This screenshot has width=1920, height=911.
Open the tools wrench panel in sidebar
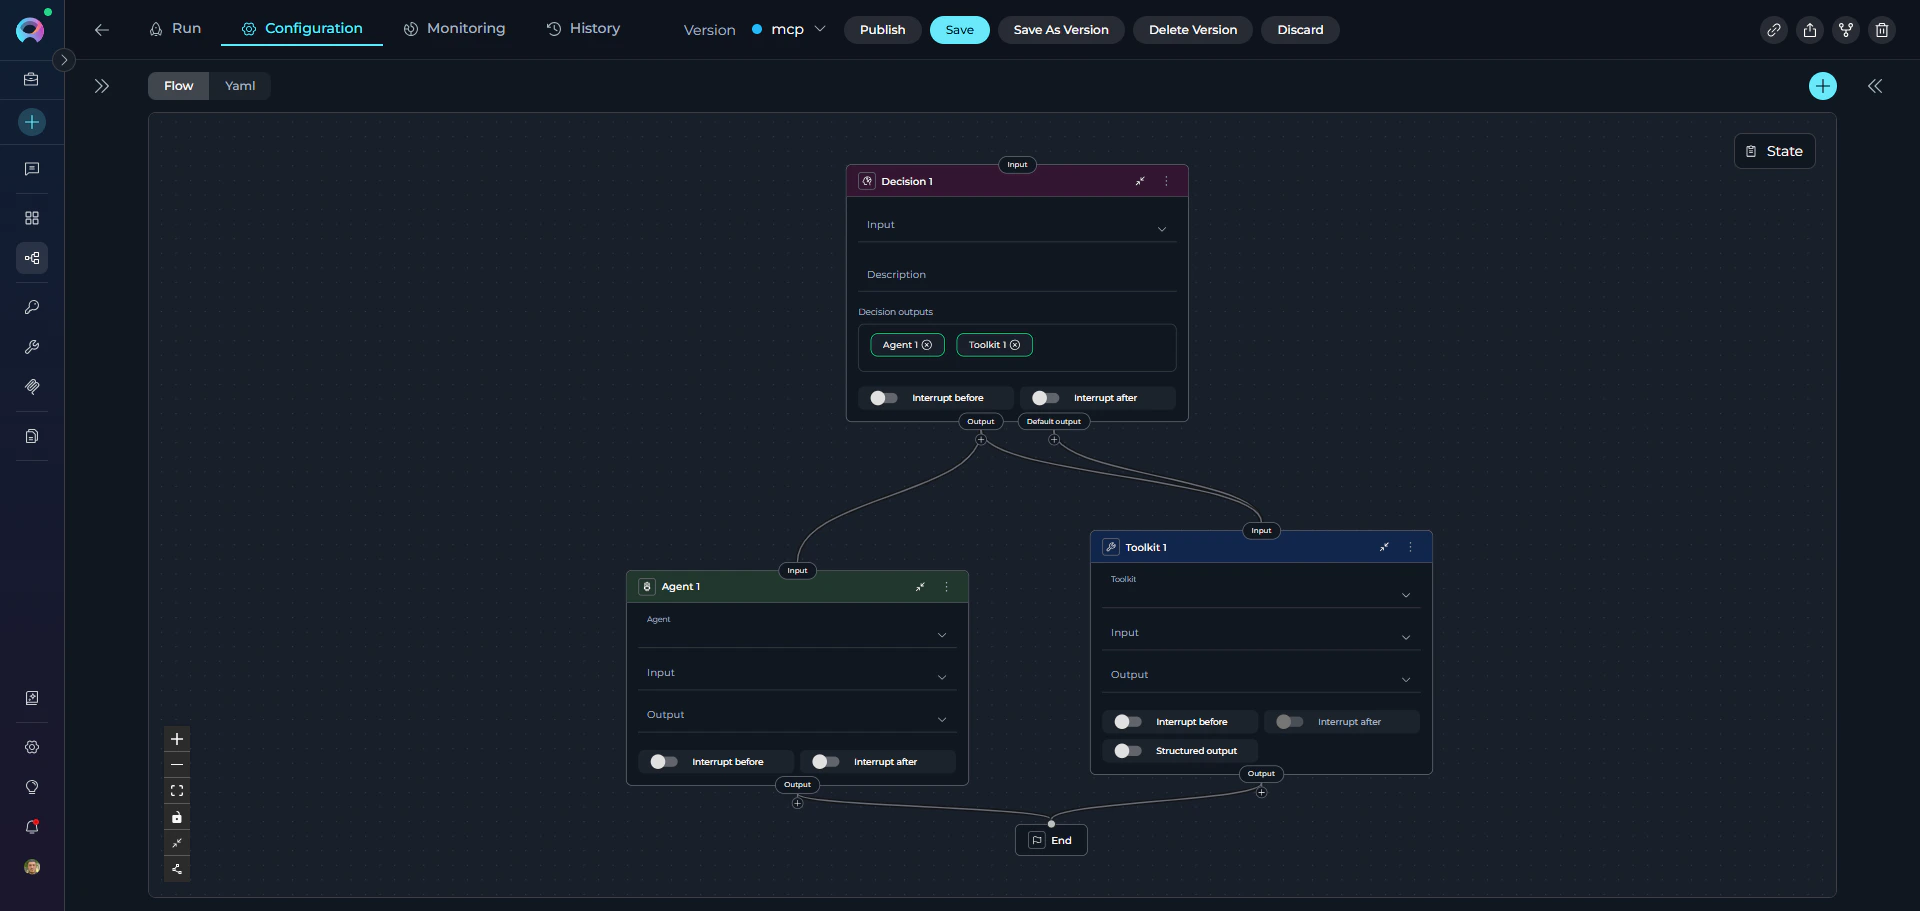[x=32, y=347]
